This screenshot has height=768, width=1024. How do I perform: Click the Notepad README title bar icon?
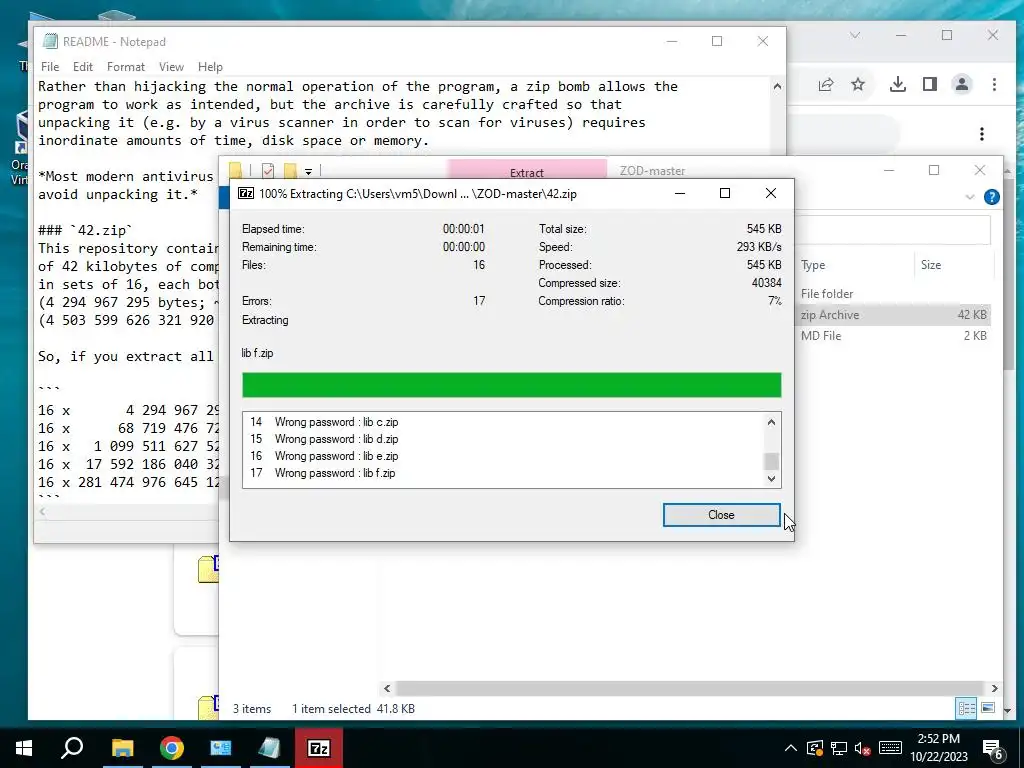[x=50, y=41]
